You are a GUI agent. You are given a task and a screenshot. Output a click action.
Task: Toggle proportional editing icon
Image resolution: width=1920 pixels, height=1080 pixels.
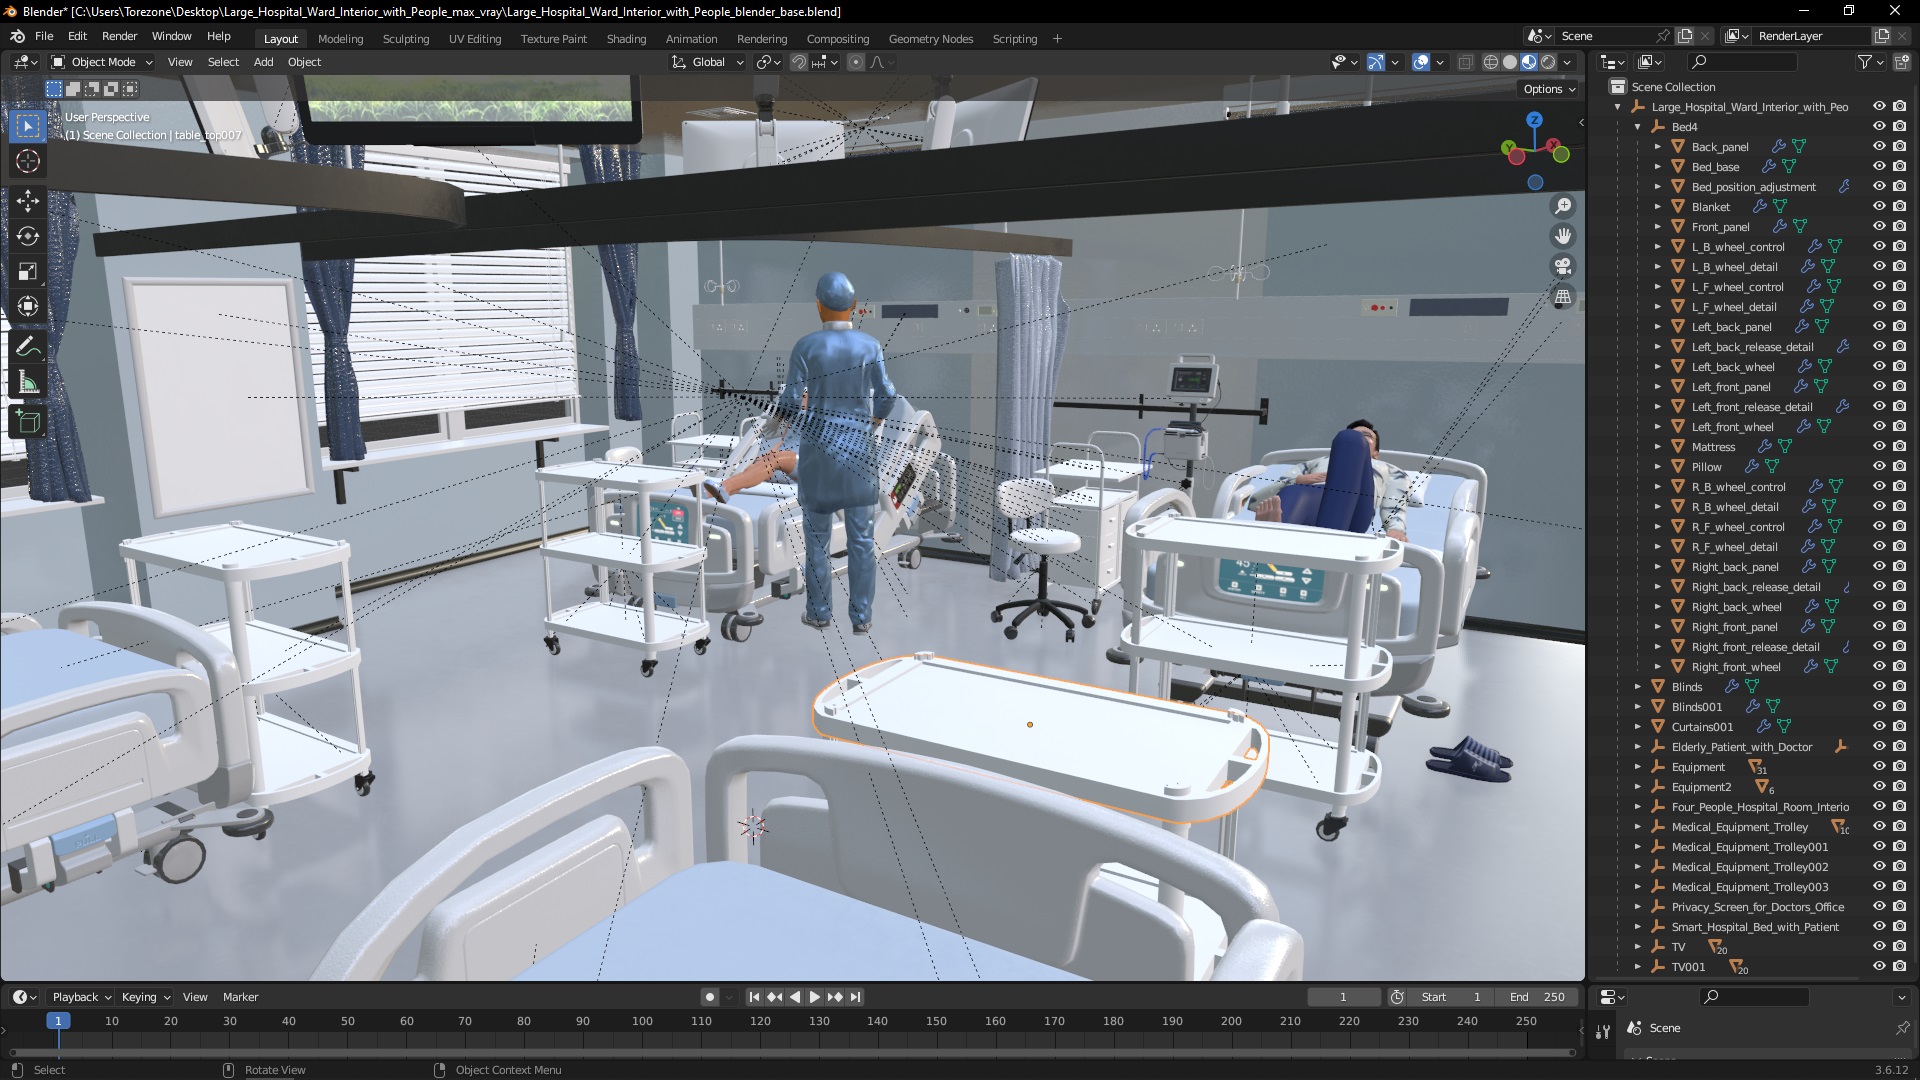[856, 62]
